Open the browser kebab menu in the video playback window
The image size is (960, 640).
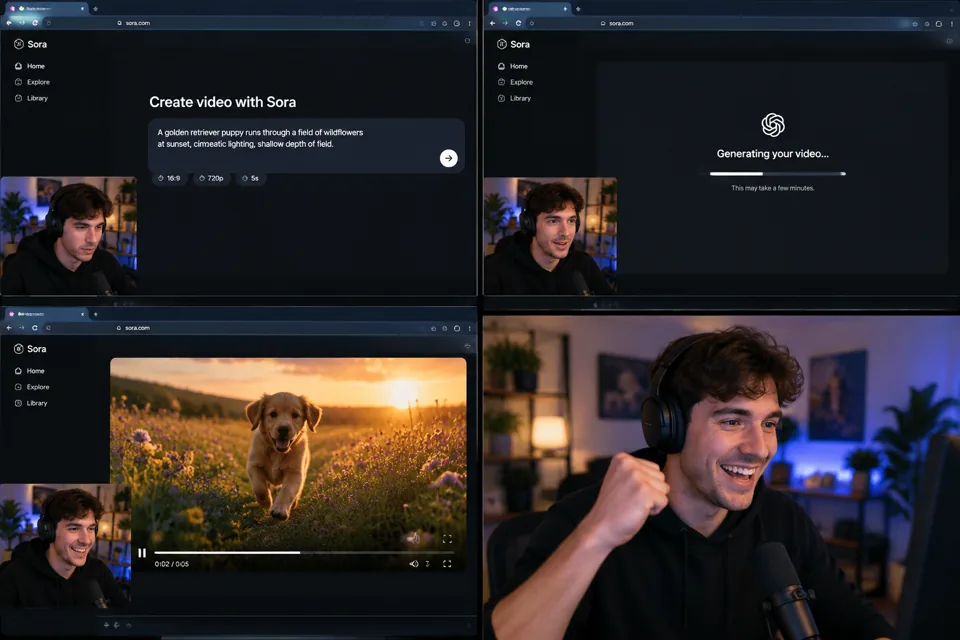click(x=470, y=328)
